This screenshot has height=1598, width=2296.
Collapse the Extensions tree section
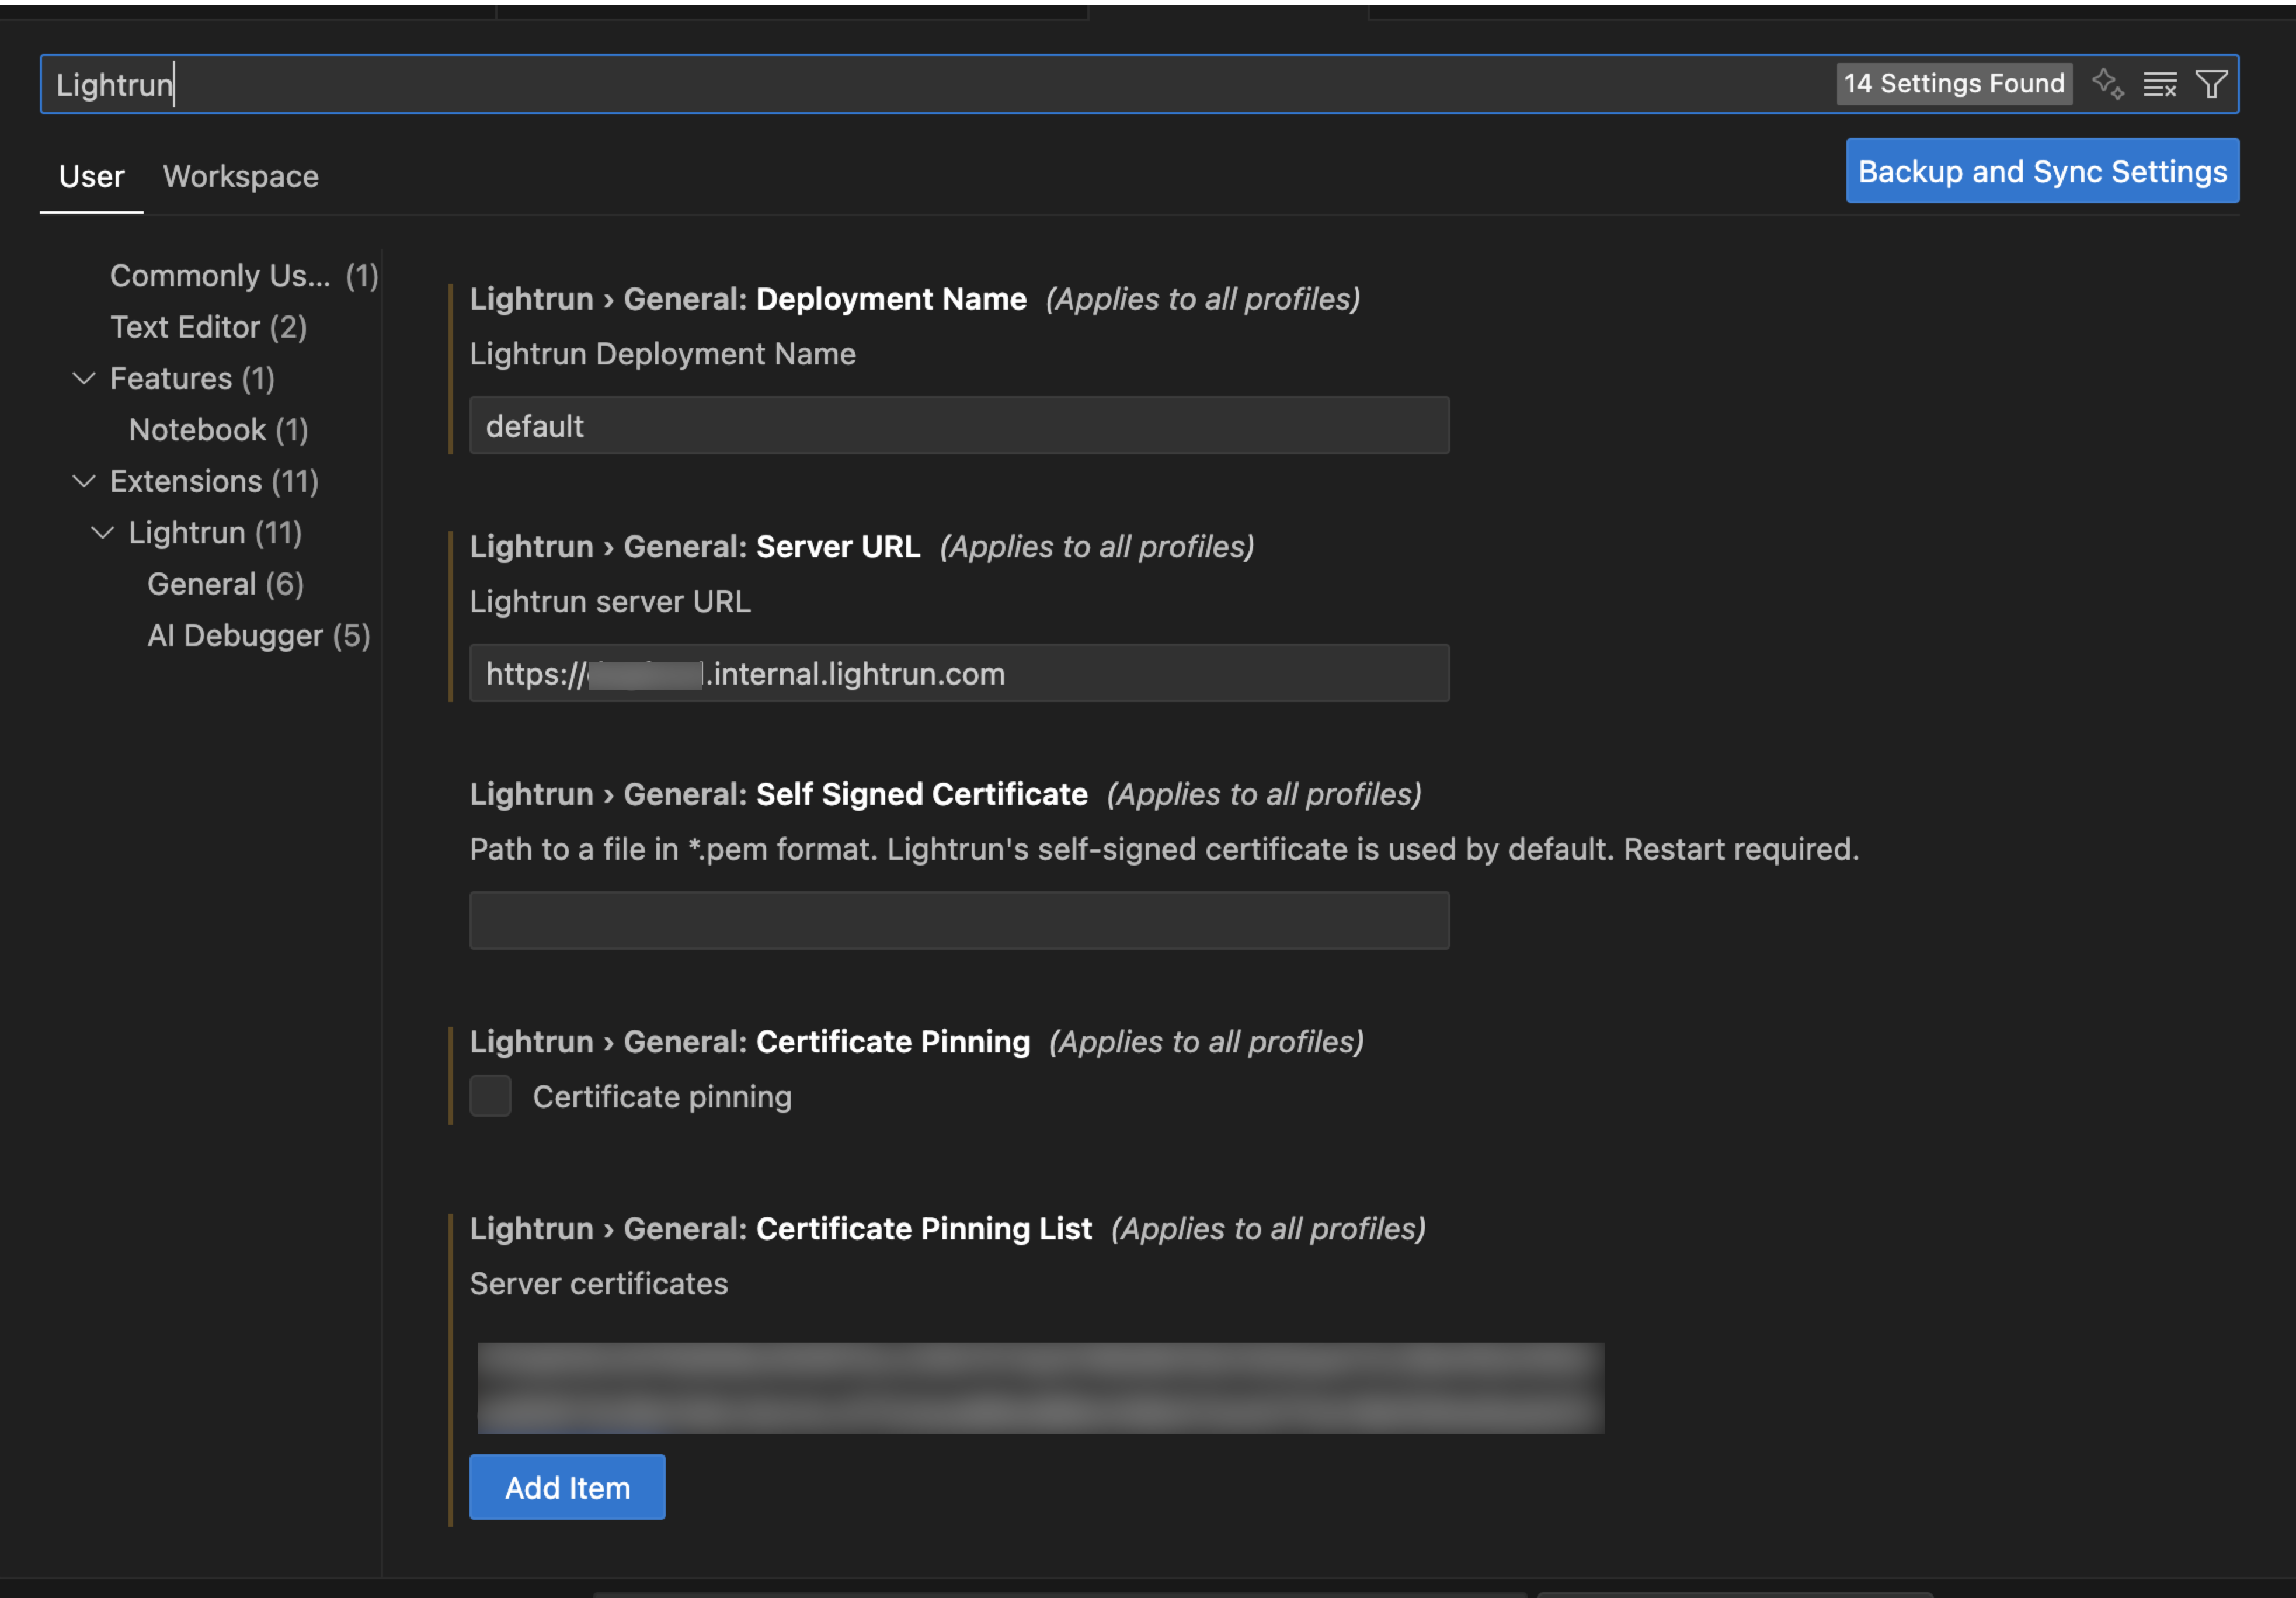[x=85, y=481]
